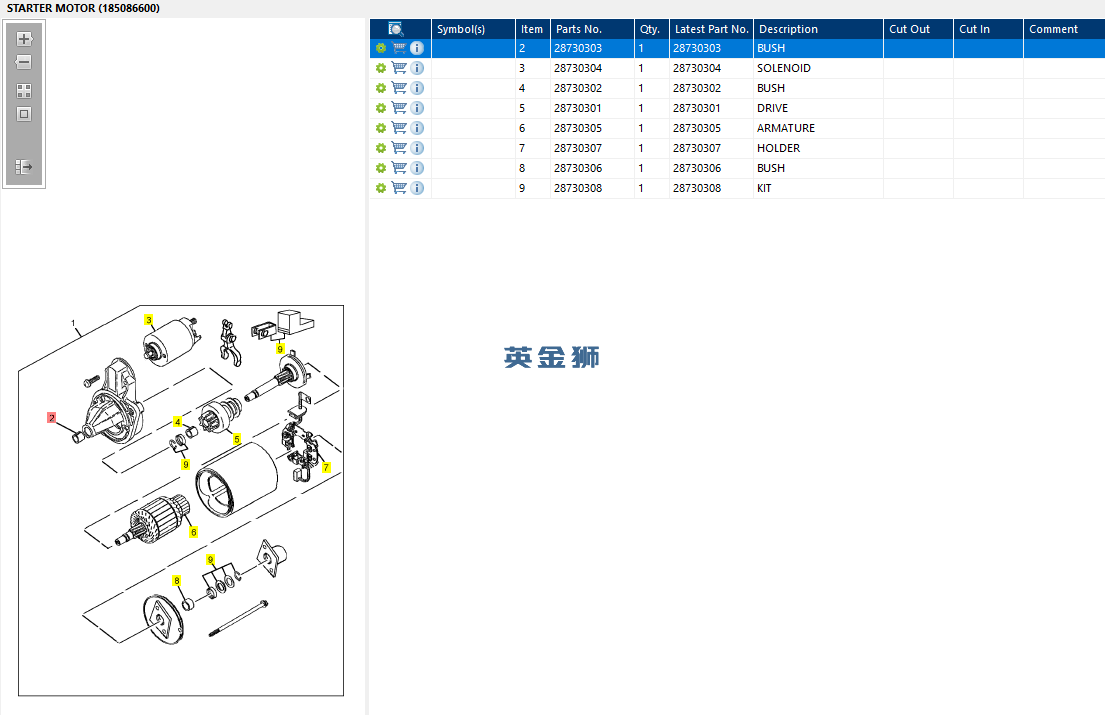Open gear icon for item 2 BUSH

pos(381,48)
